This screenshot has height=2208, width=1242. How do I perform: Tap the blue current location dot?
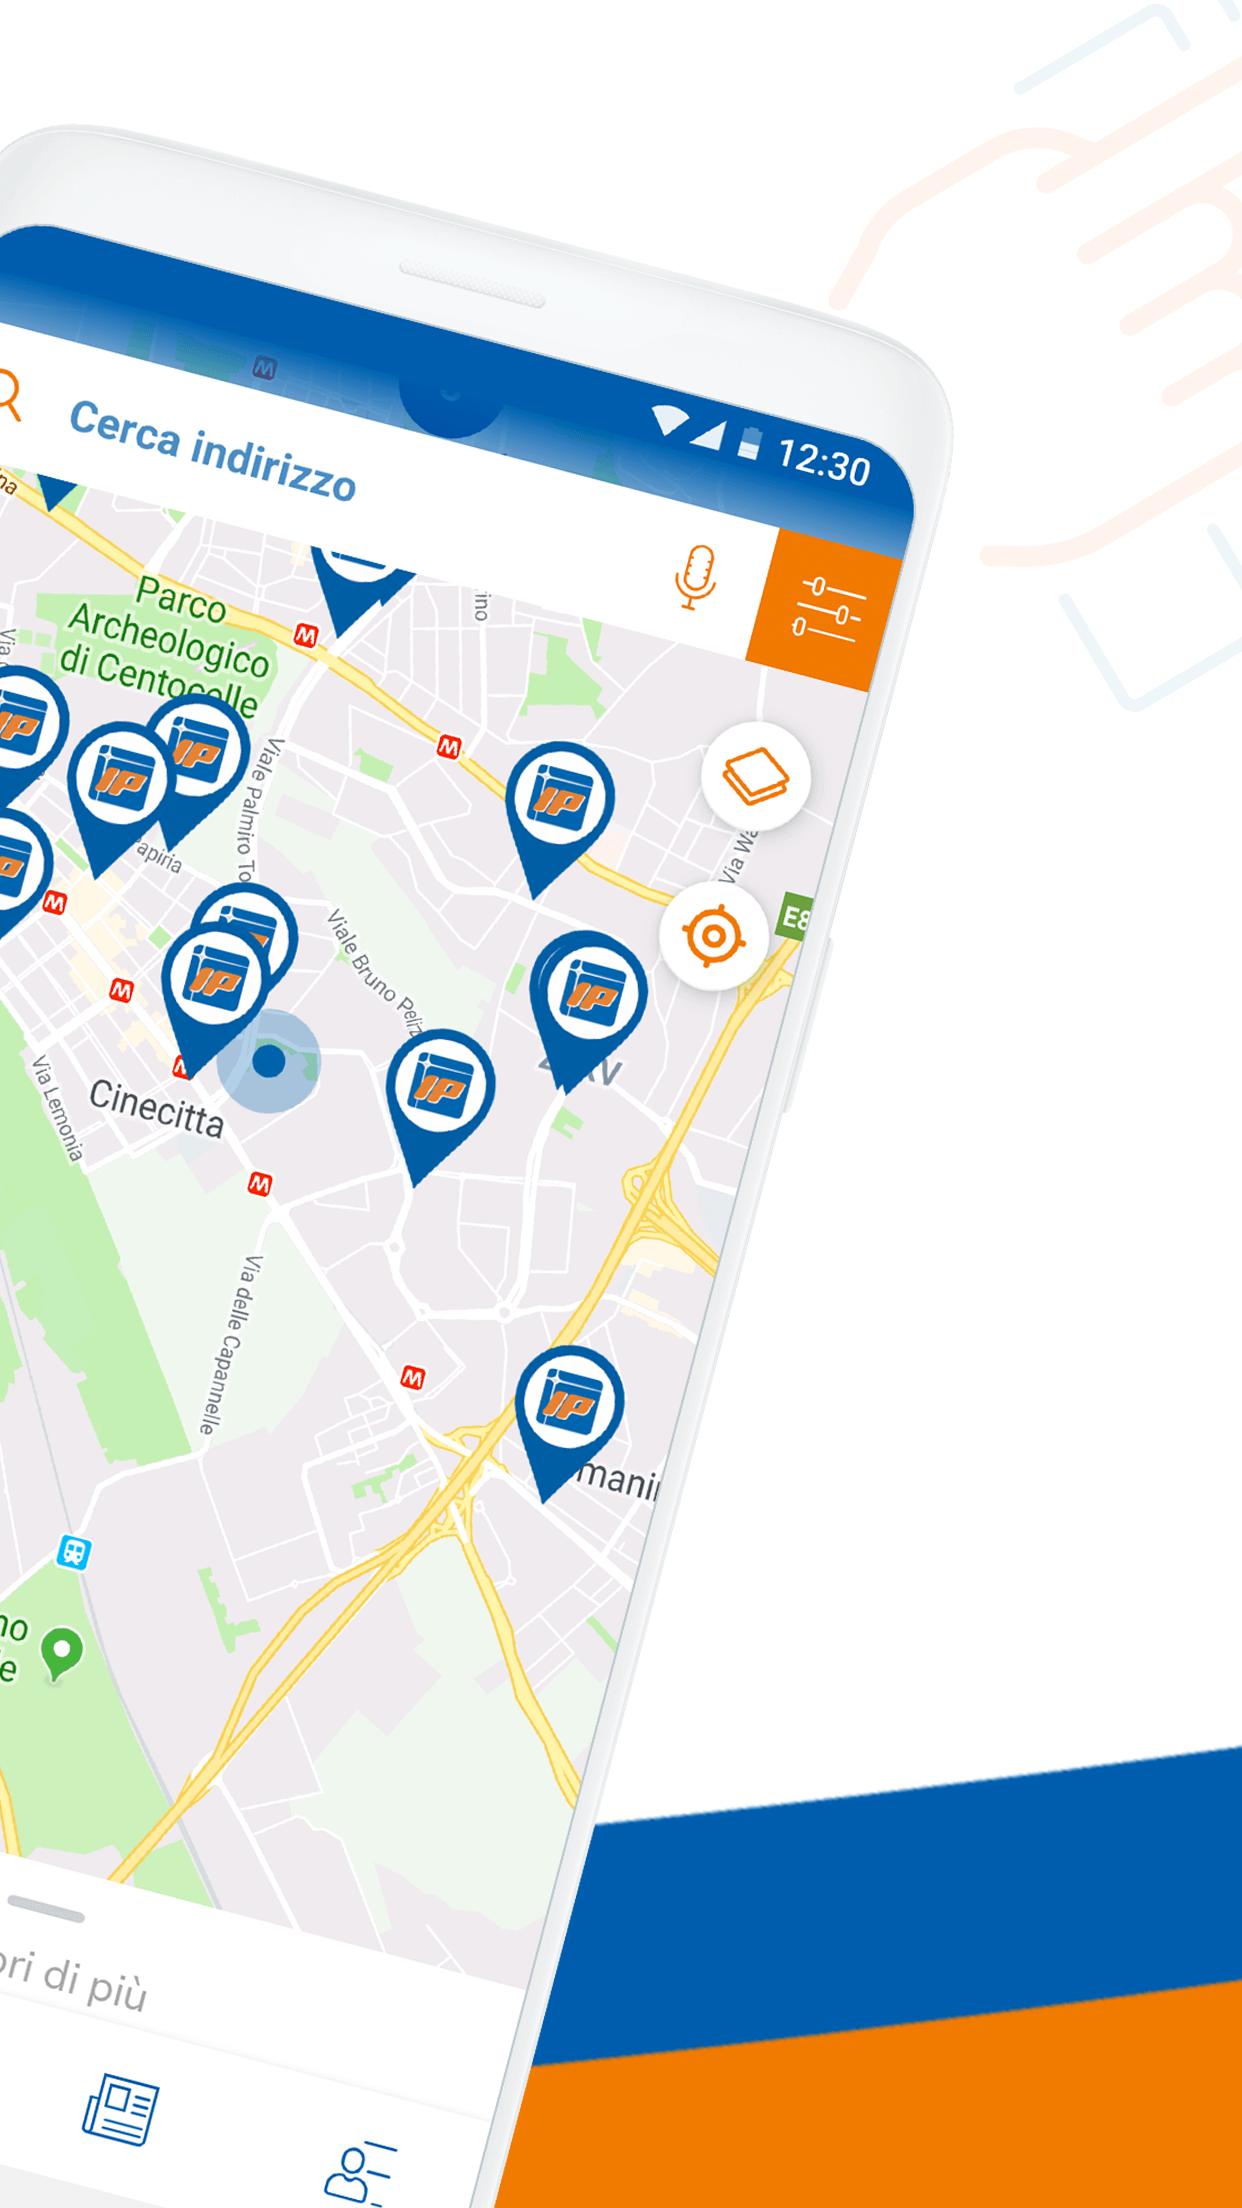tap(268, 1061)
